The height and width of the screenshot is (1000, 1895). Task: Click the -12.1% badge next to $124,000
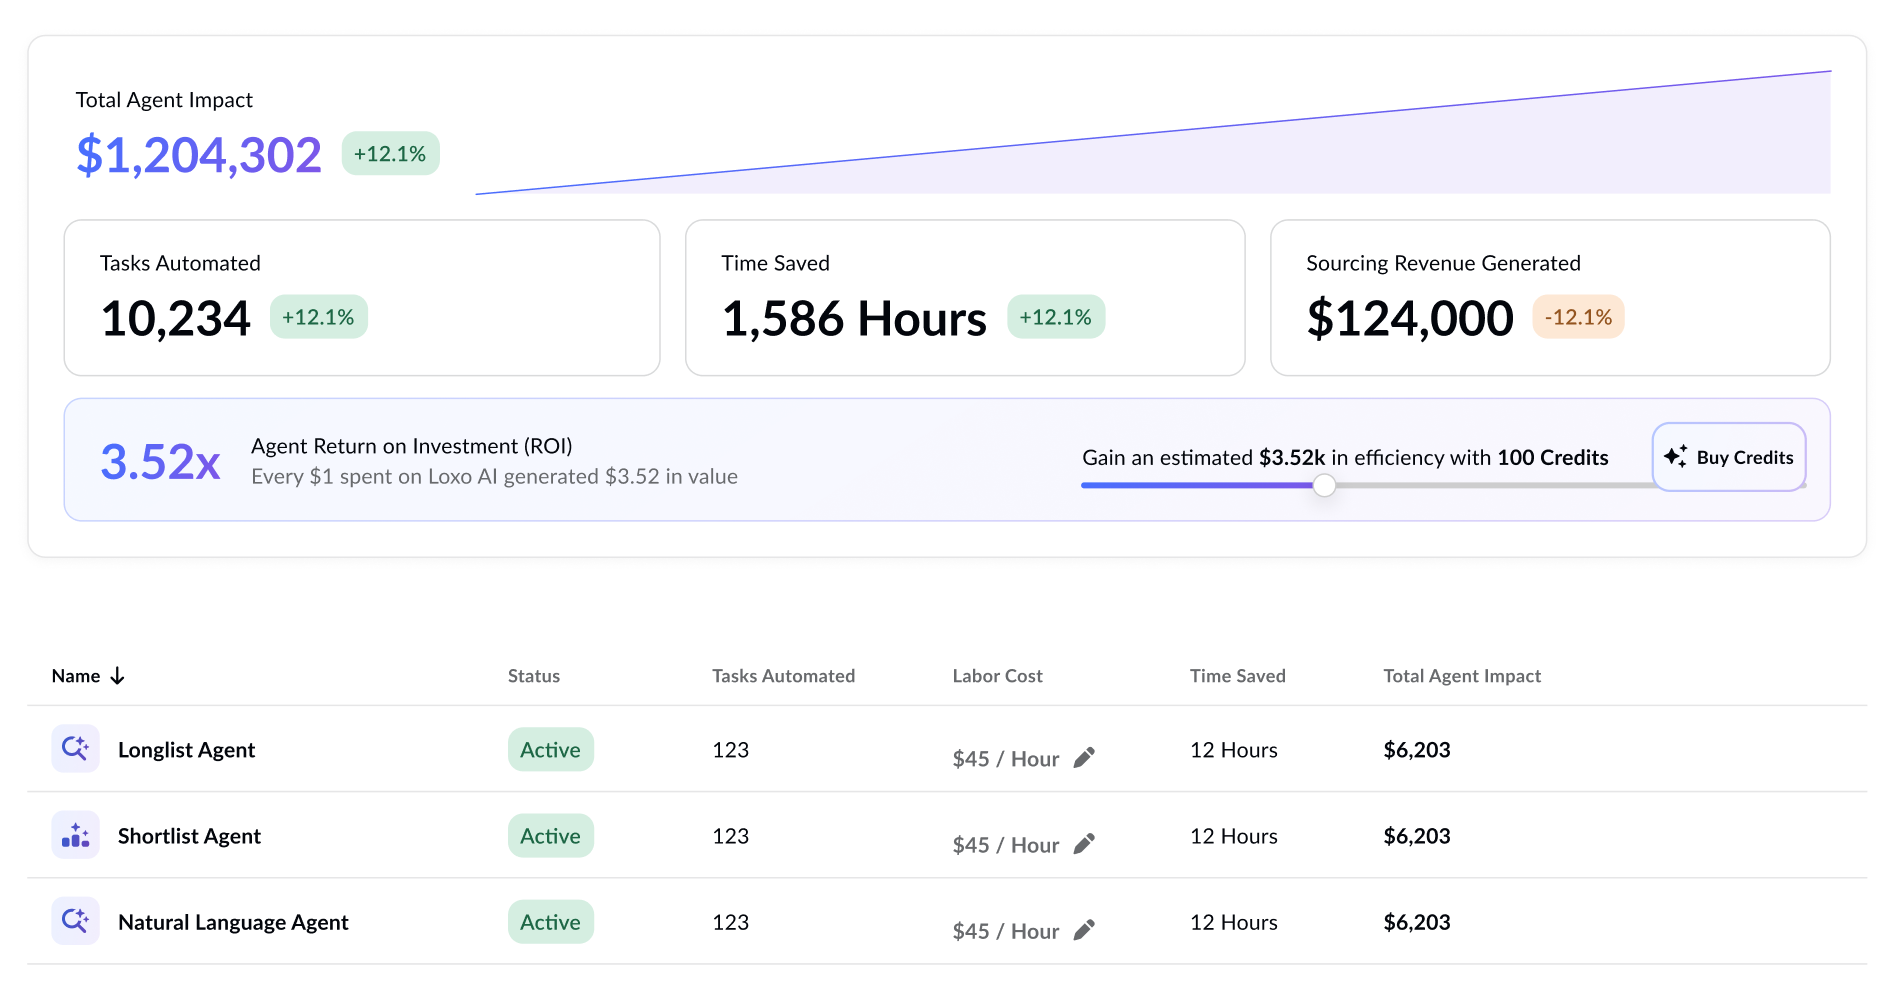click(1578, 317)
